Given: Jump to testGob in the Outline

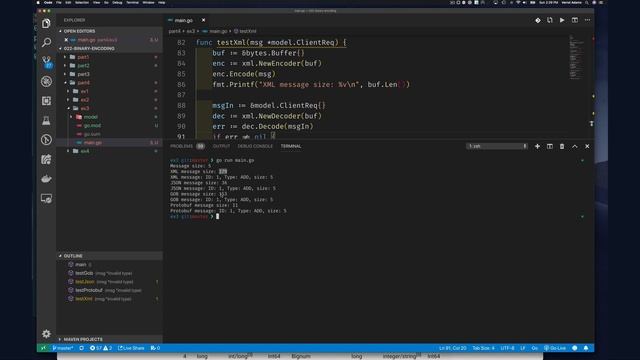Looking at the screenshot, I should 84,273.
